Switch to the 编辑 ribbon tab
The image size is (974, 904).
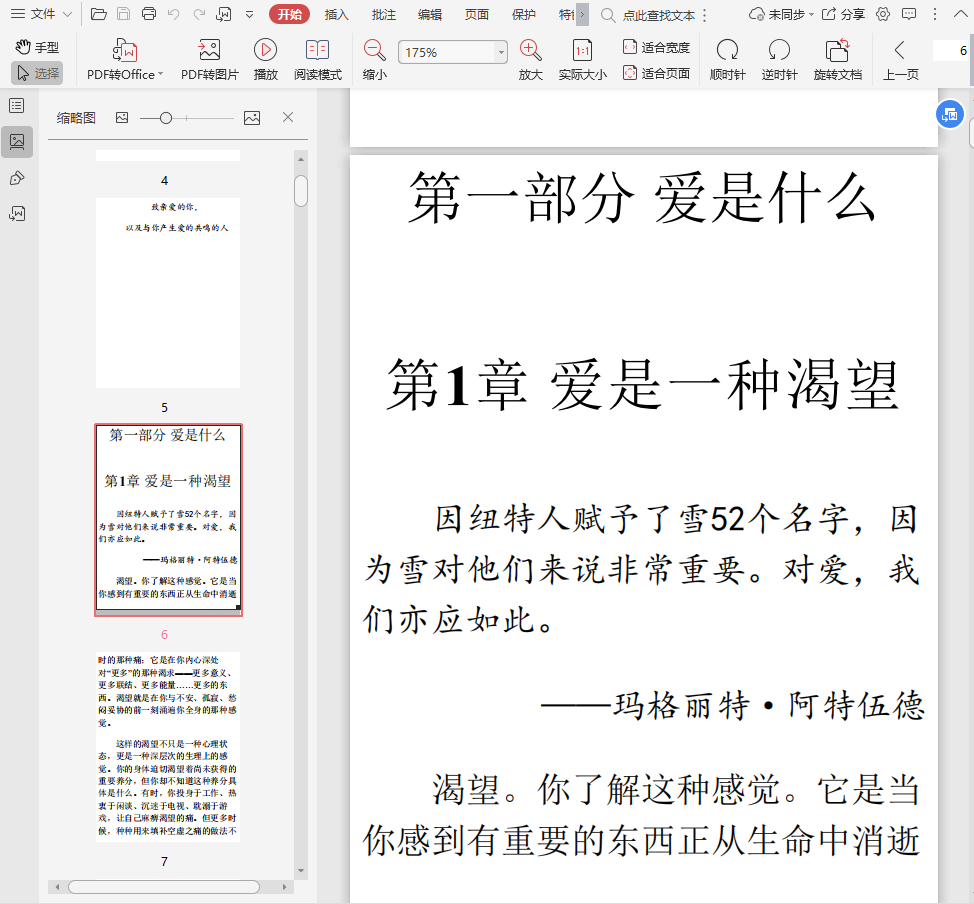point(430,14)
